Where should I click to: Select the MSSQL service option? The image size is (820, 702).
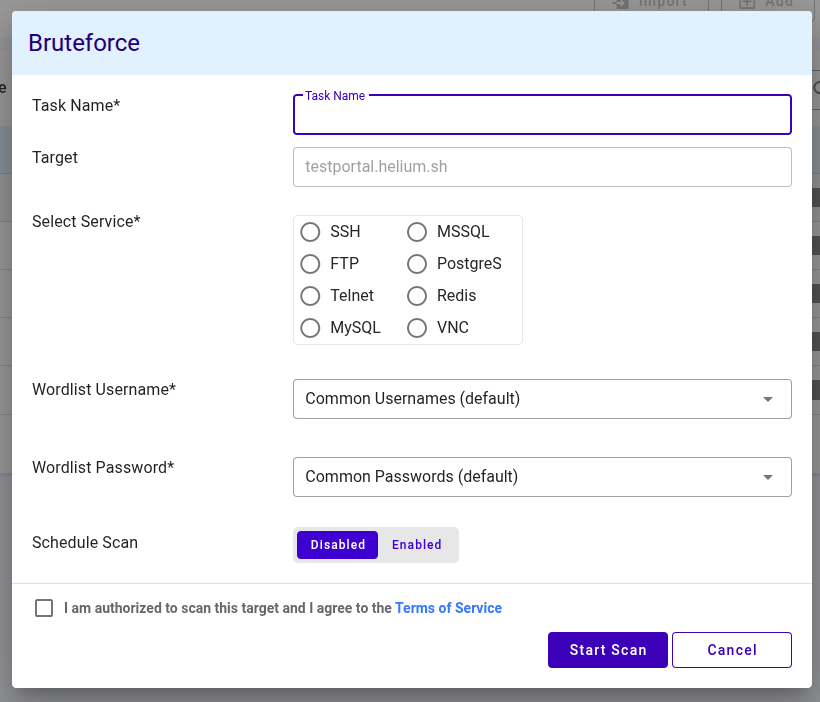tap(417, 232)
